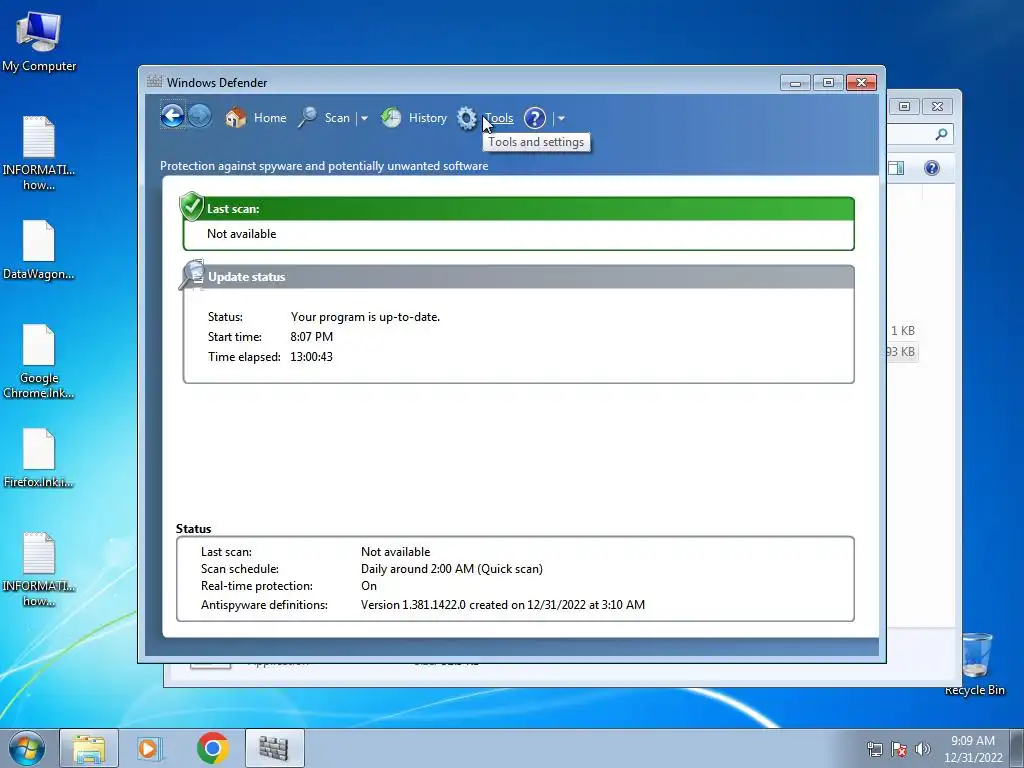This screenshot has height=768, width=1024.
Task: Launch Windows Media Player from taskbar
Action: [149, 748]
